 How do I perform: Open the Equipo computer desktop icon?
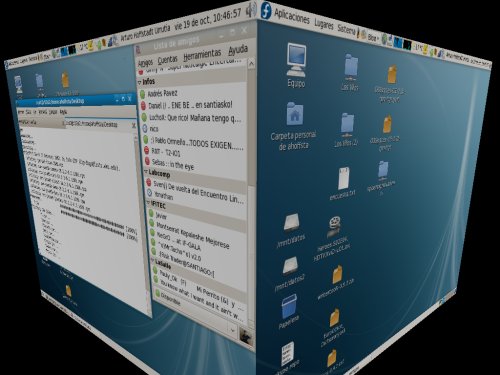coord(296,65)
